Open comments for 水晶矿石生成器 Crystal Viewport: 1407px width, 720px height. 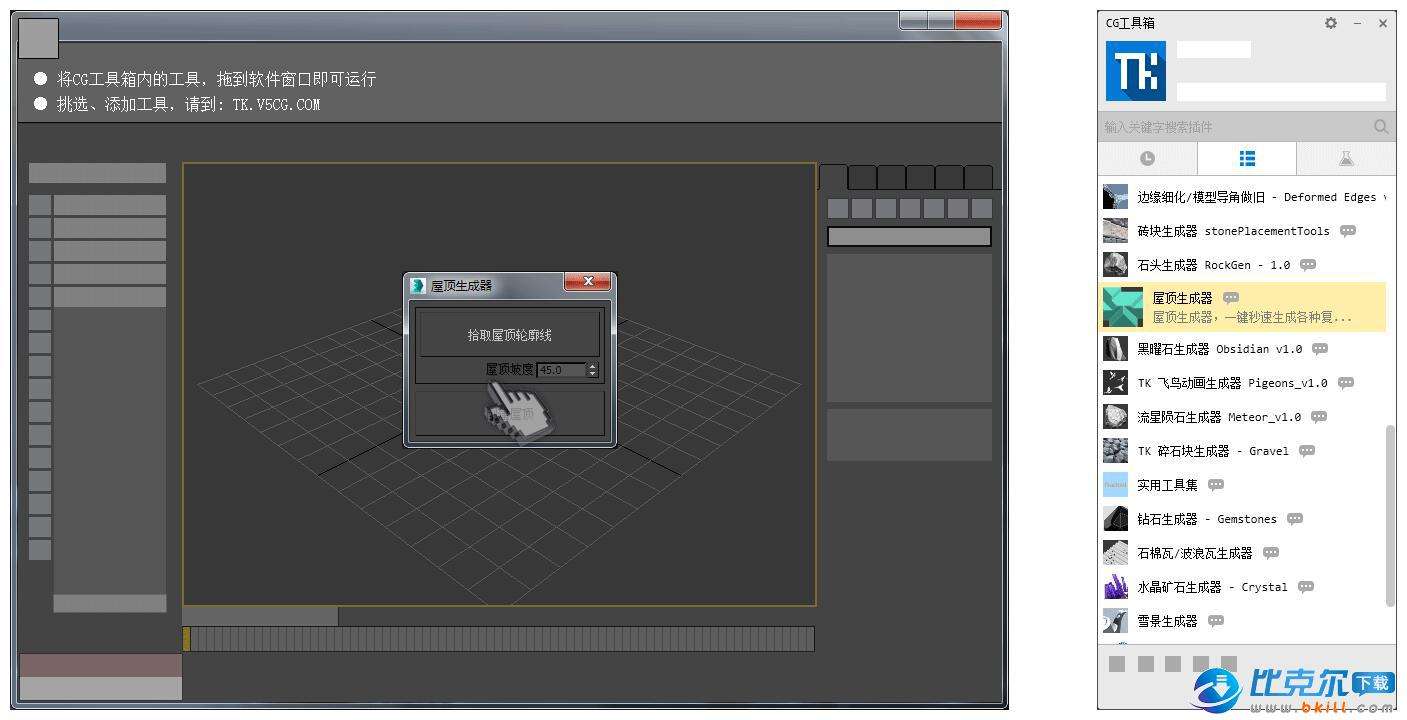click(x=1306, y=587)
